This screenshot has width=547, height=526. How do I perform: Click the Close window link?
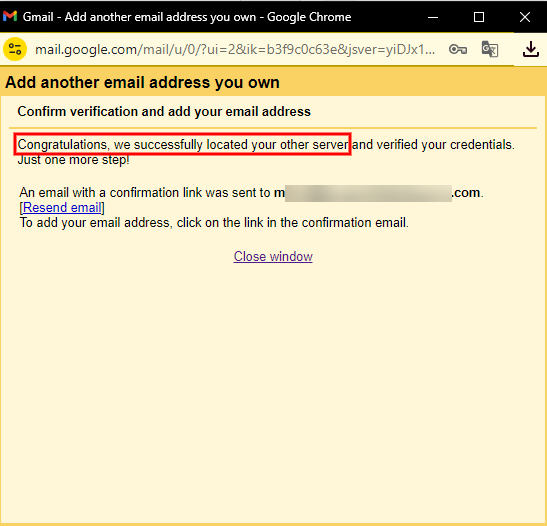[273, 256]
